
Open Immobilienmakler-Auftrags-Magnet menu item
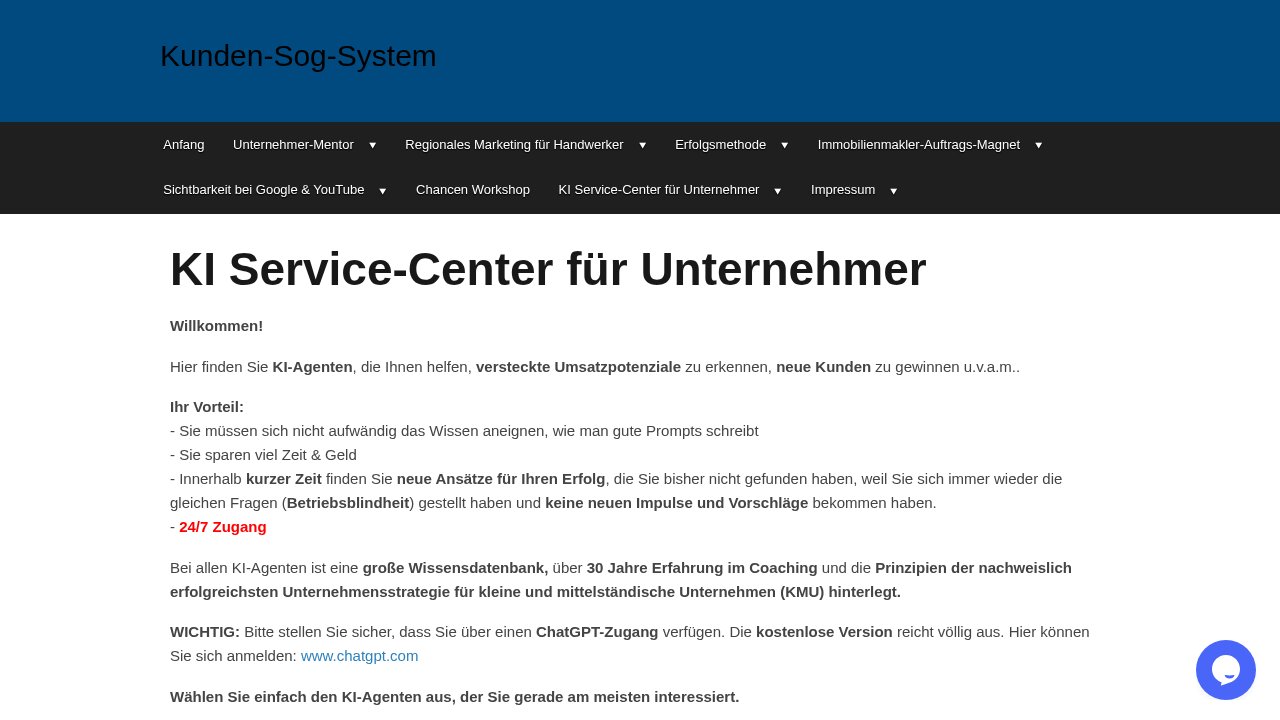tap(919, 145)
